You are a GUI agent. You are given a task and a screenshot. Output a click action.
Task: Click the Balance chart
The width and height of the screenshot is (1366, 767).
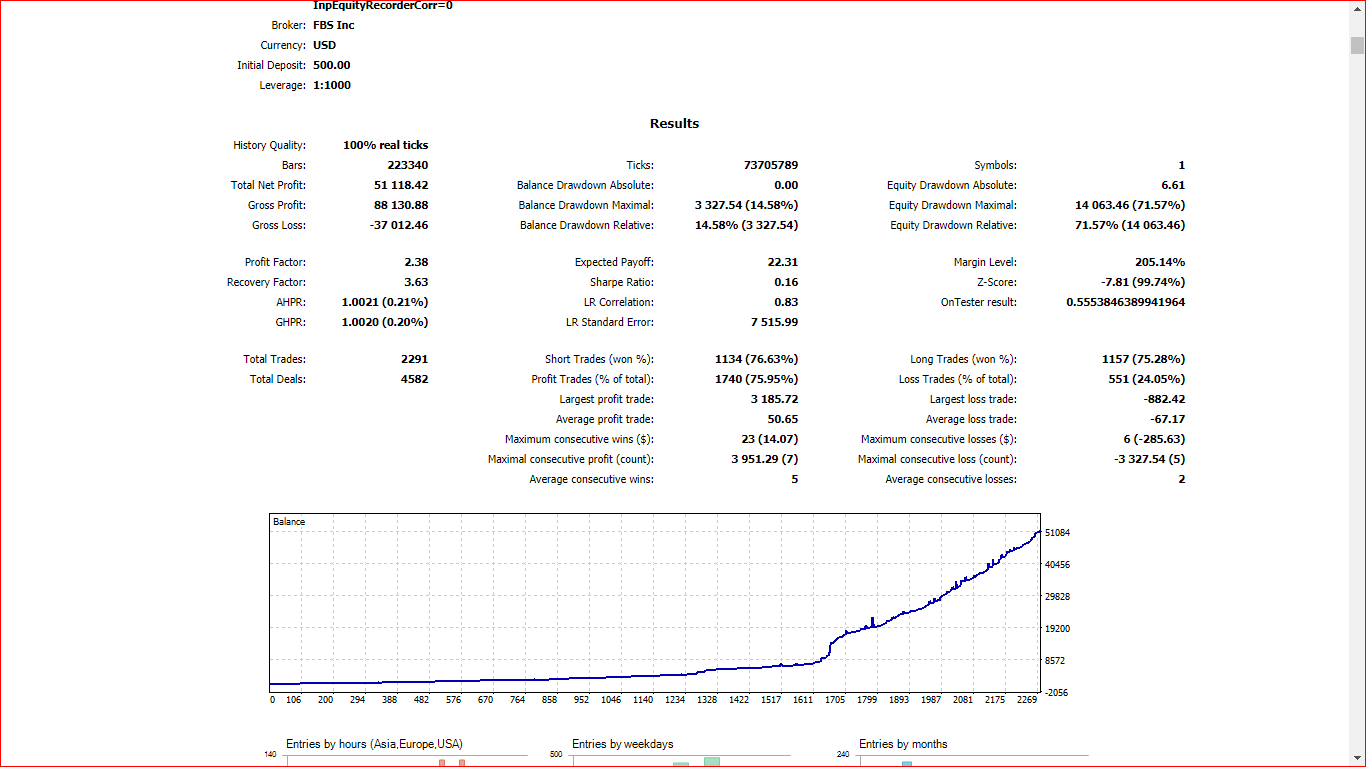(655, 603)
